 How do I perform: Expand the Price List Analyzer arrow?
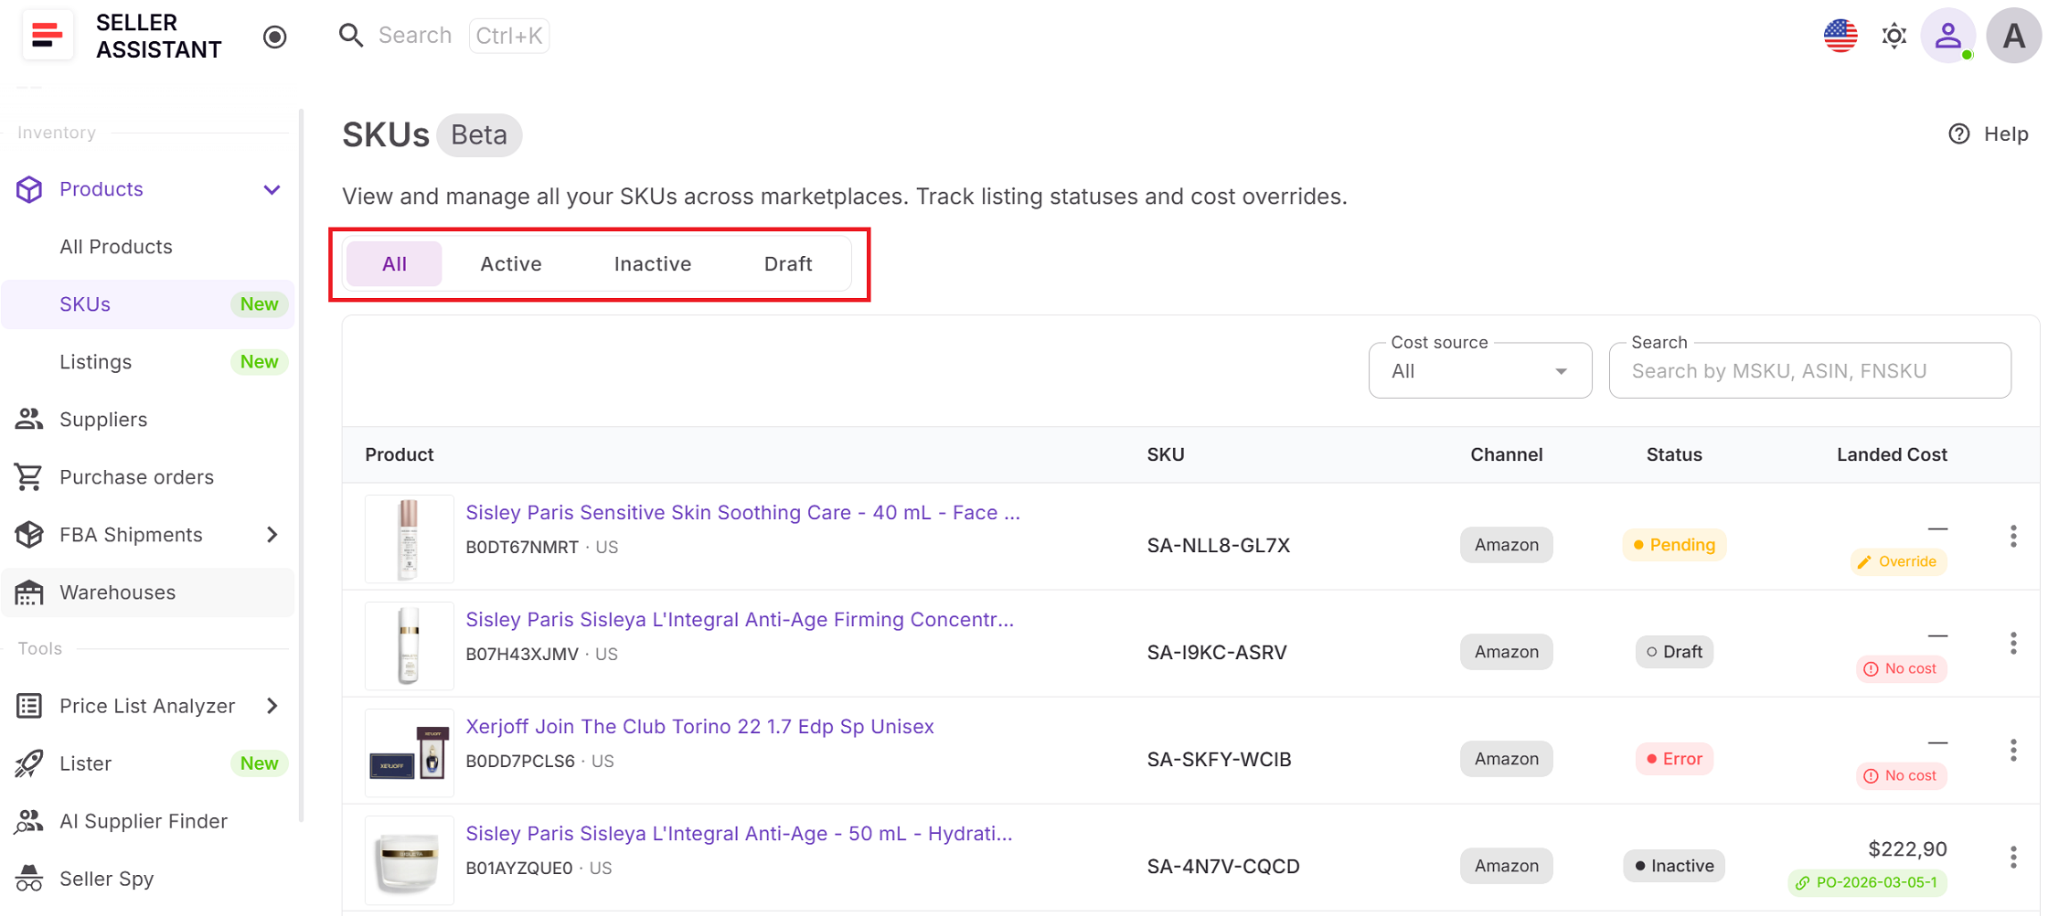pyautogui.click(x=272, y=706)
